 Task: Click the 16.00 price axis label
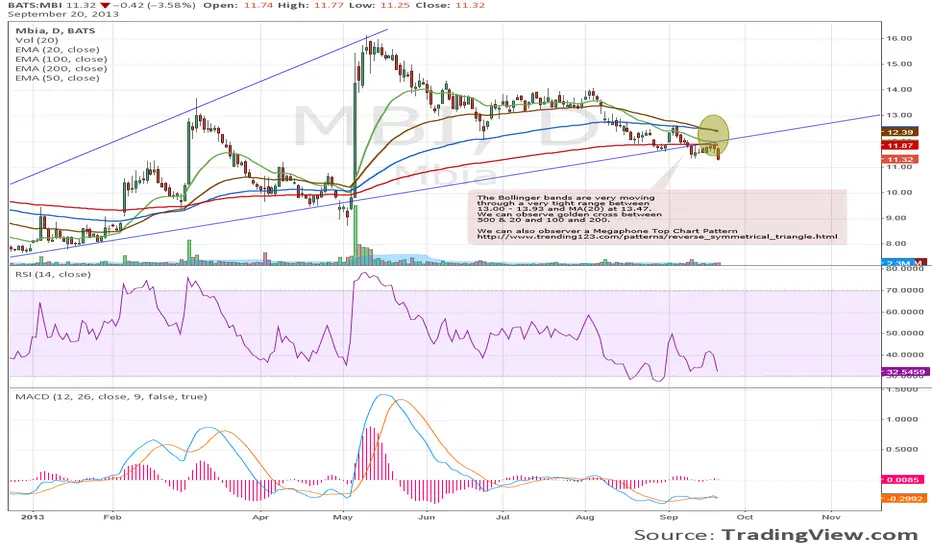pyautogui.click(x=899, y=38)
